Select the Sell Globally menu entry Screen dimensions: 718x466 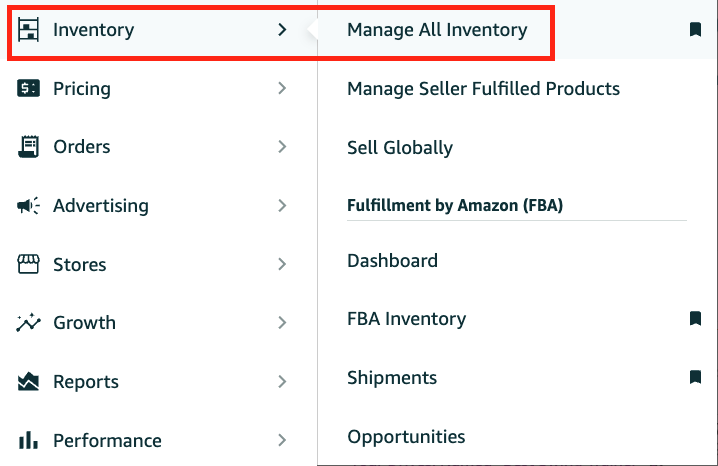(x=400, y=148)
